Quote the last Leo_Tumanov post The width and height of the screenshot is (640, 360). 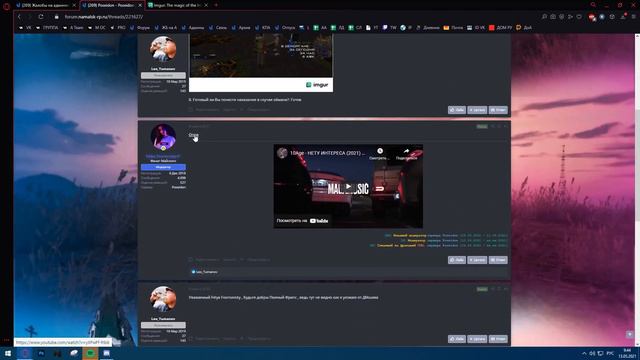pyautogui.click(x=477, y=339)
